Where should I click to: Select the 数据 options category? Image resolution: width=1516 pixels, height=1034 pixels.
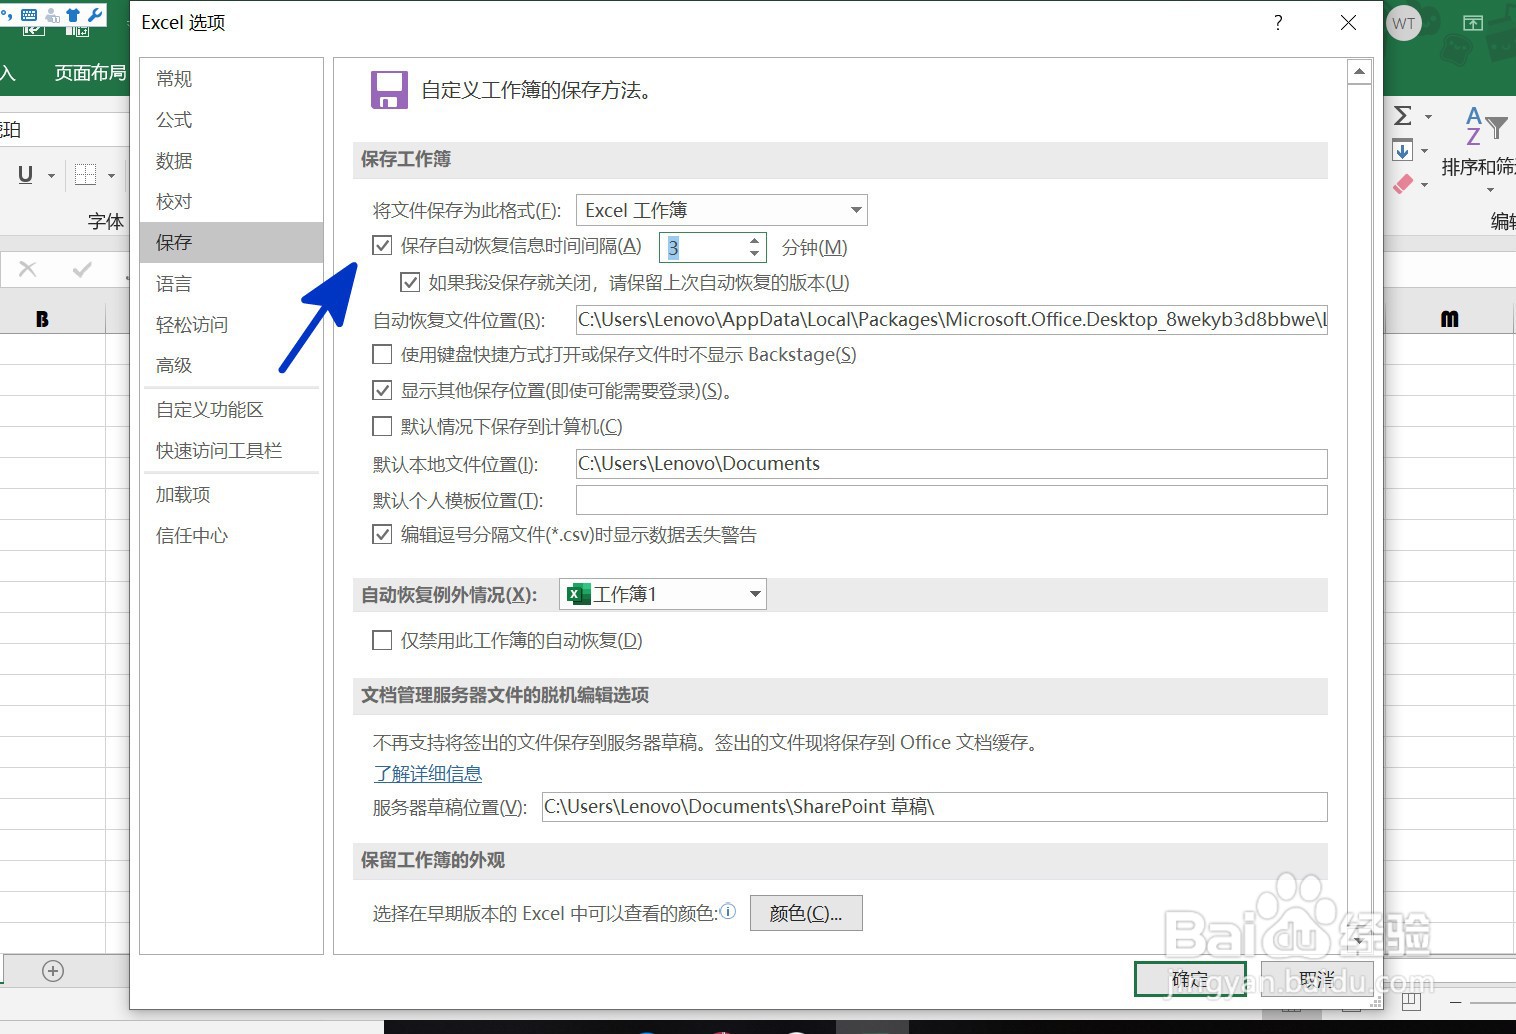tap(231, 160)
